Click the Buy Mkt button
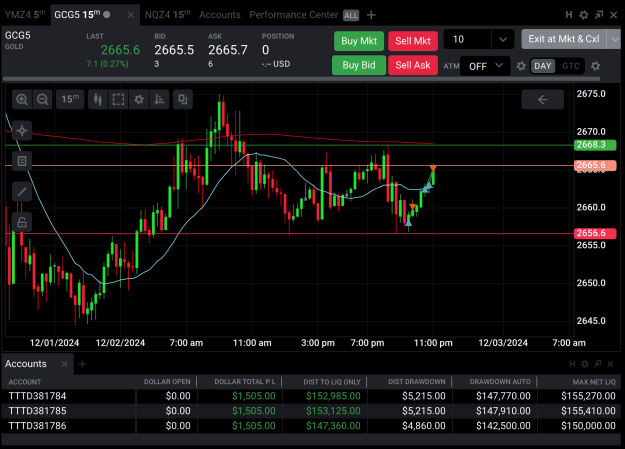This screenshot has height=449, width=625. click(x=359, y=41)
